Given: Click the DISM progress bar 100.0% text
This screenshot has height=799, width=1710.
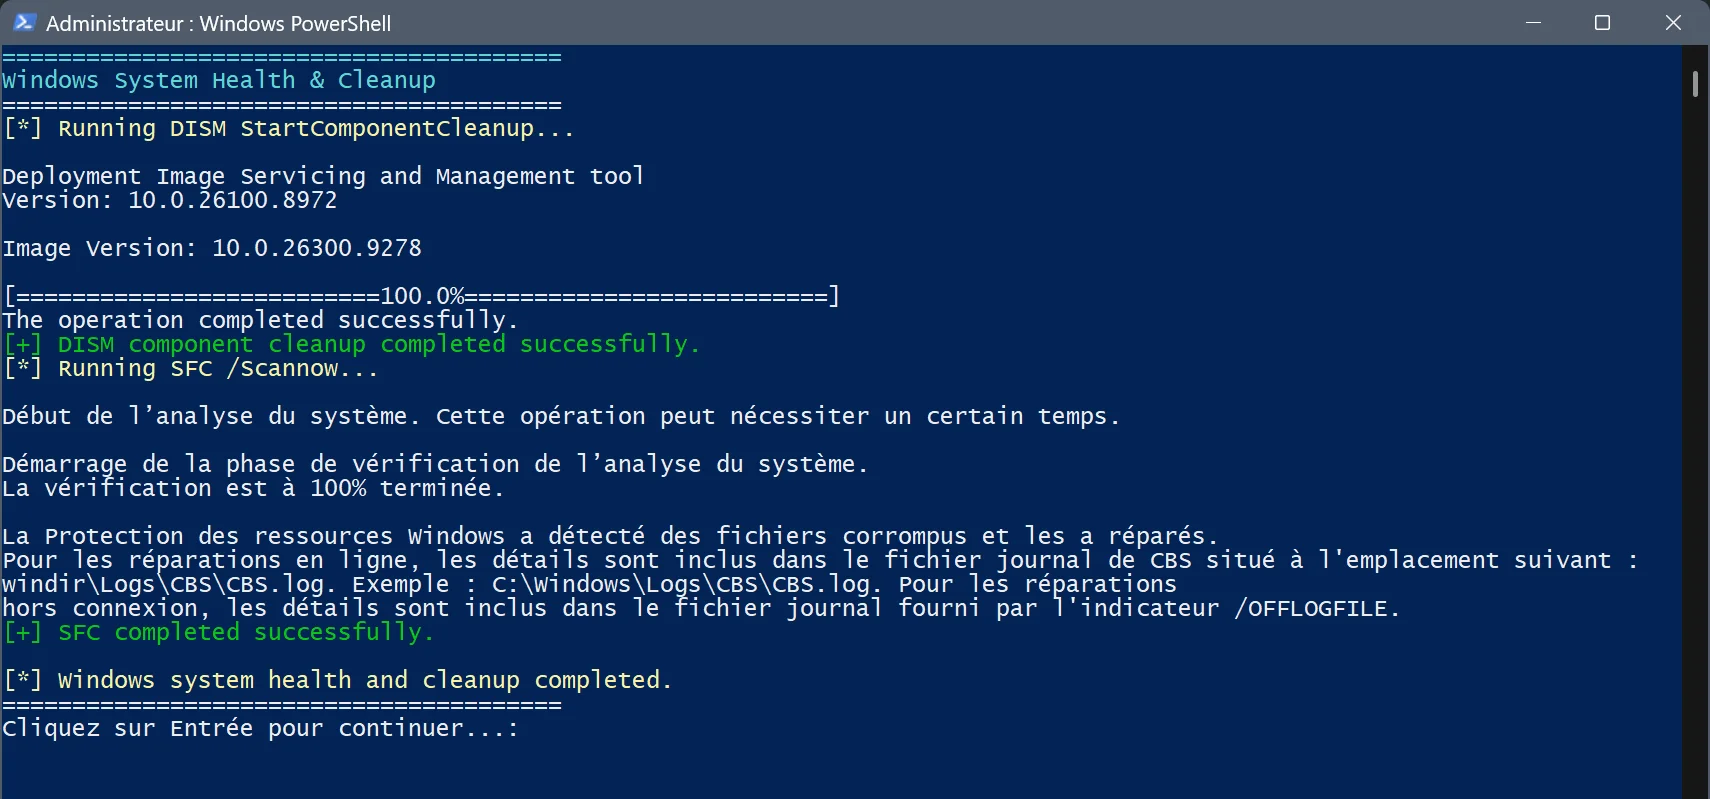Looking at the screenshot, I should (421, 296).
